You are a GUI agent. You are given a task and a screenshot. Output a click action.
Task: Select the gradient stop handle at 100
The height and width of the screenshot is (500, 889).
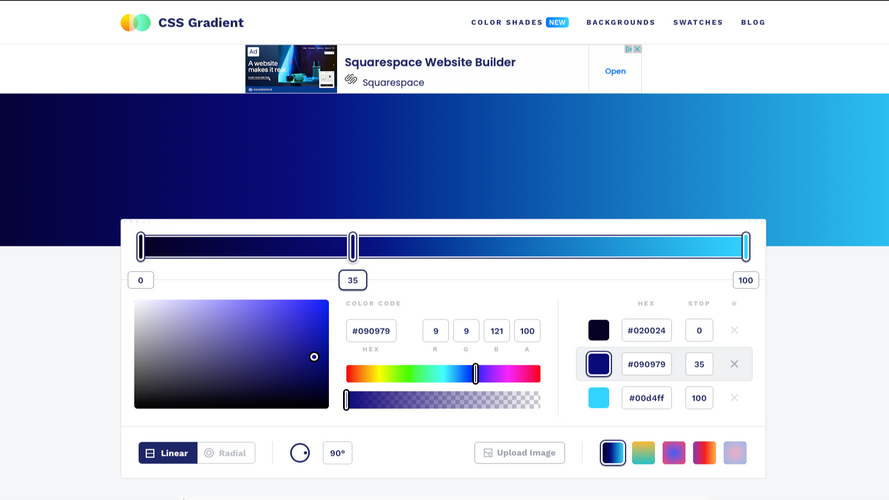[746, 247]
